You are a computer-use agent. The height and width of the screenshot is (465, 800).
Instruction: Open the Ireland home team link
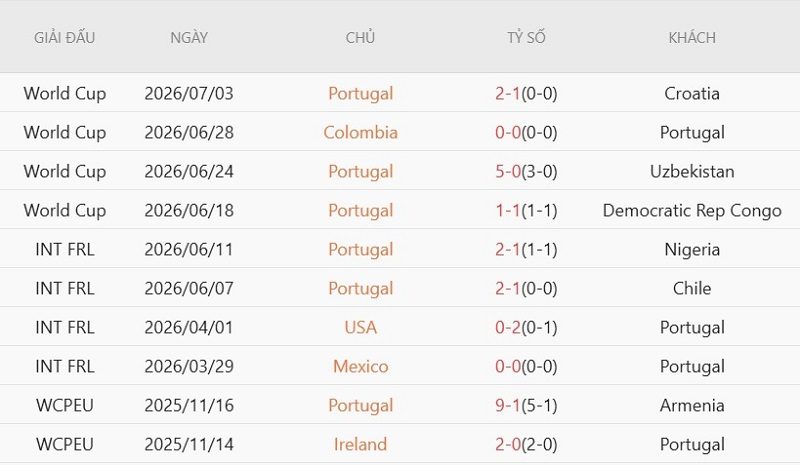click(361, 444)
